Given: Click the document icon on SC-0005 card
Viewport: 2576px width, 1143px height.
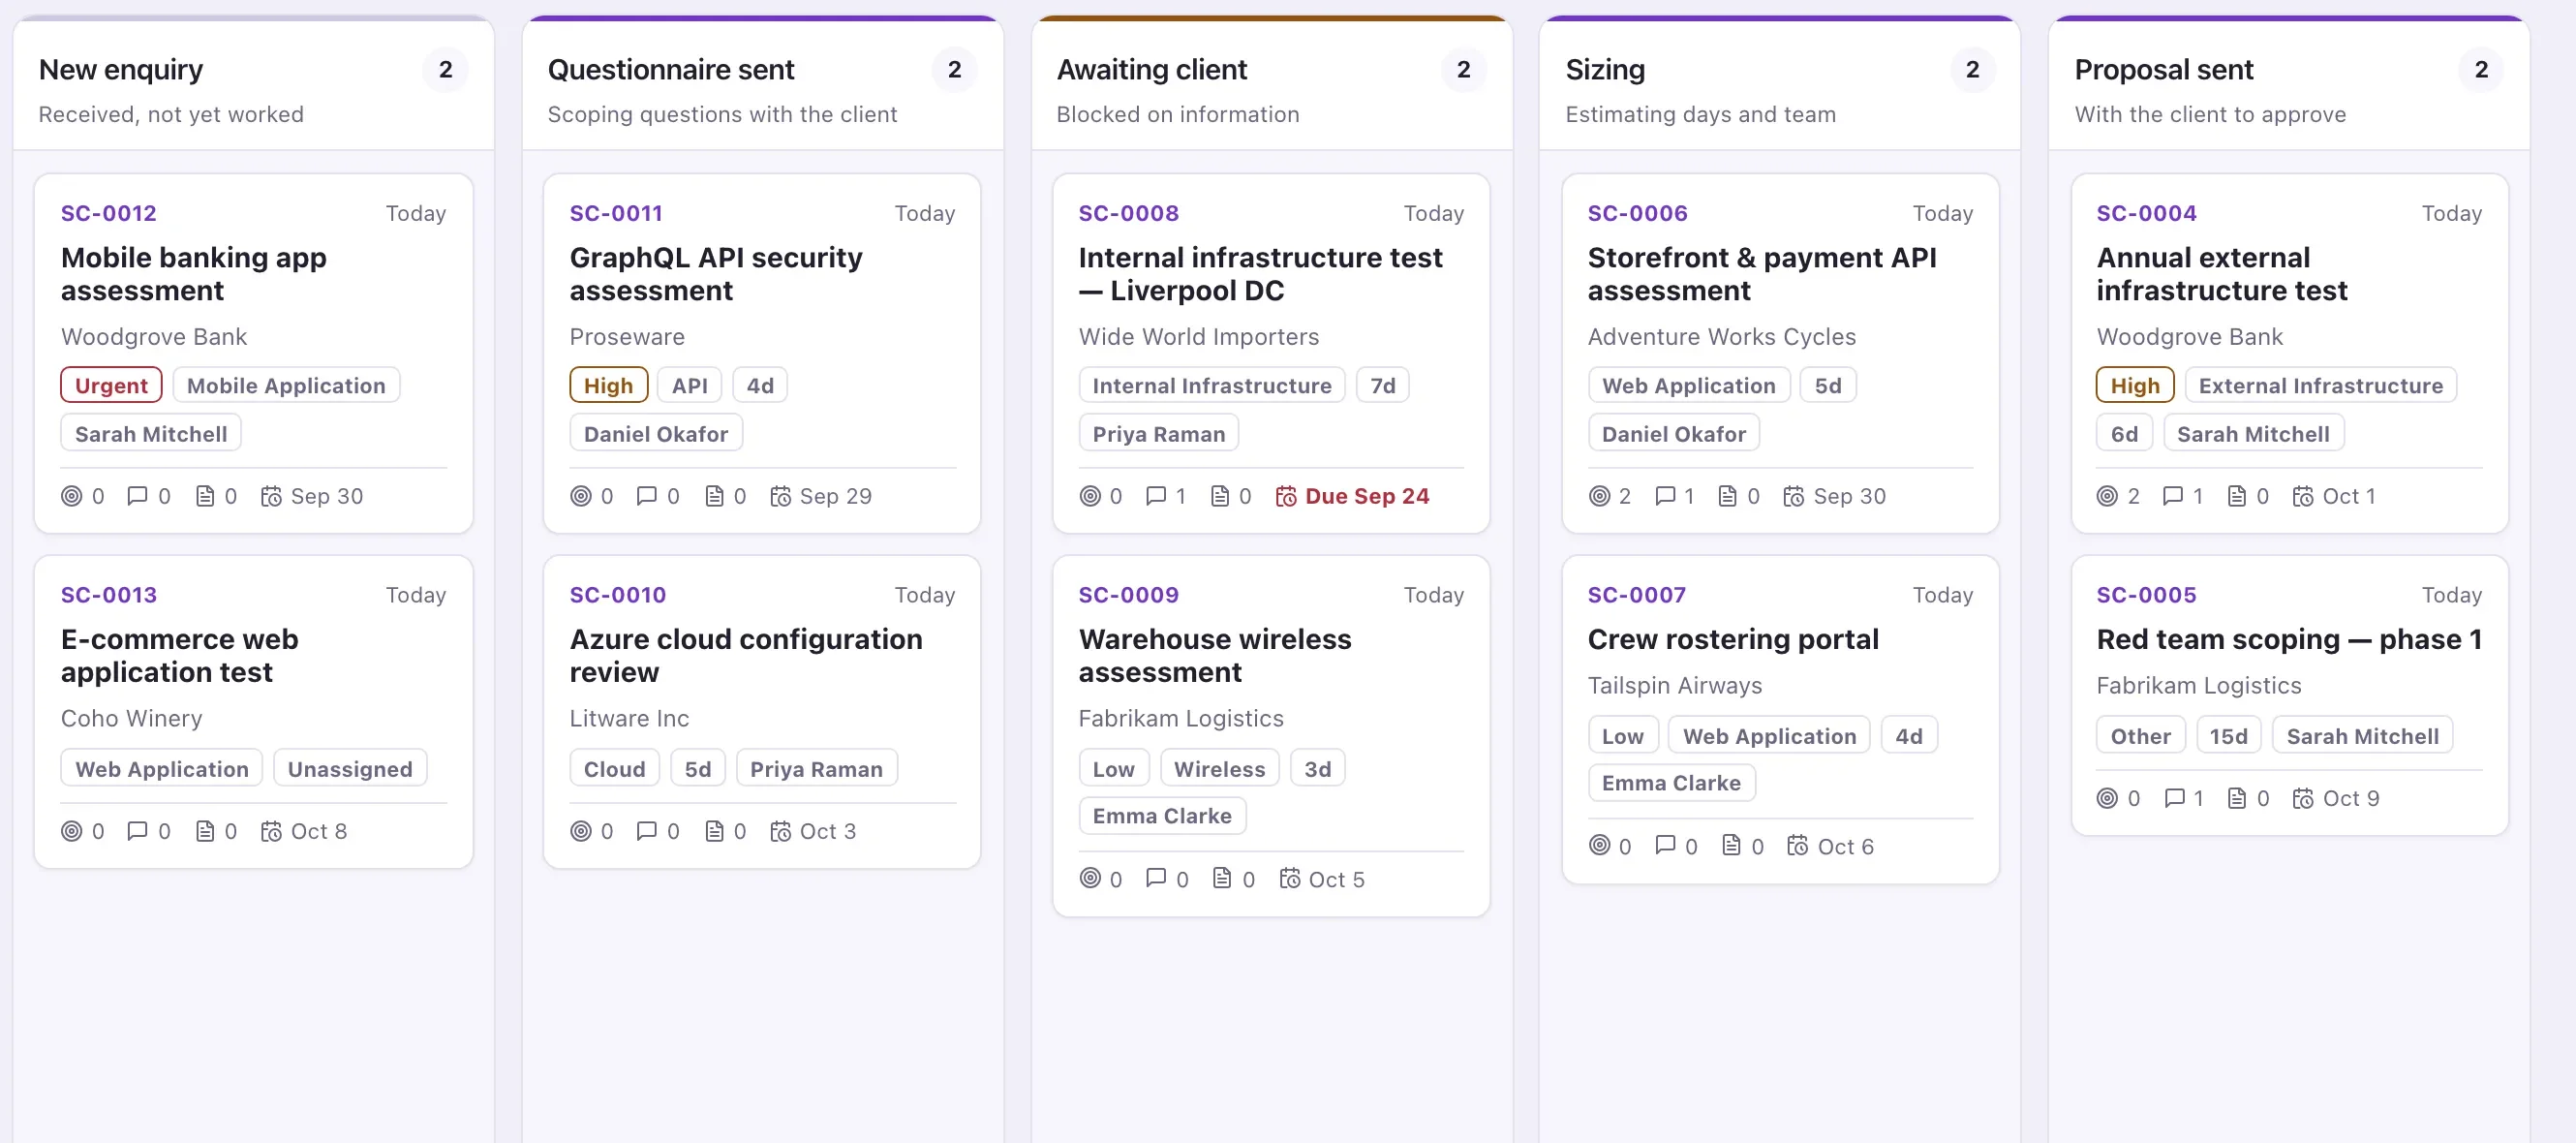Looking at the screenshot, I should click(2237, 798).
